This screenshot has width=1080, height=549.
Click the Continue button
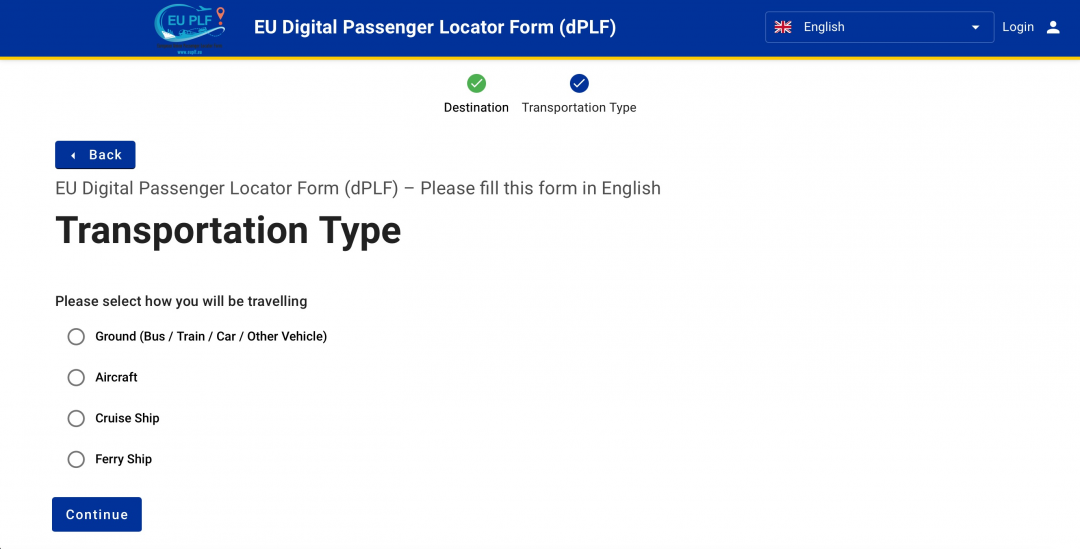click(97, 515)
